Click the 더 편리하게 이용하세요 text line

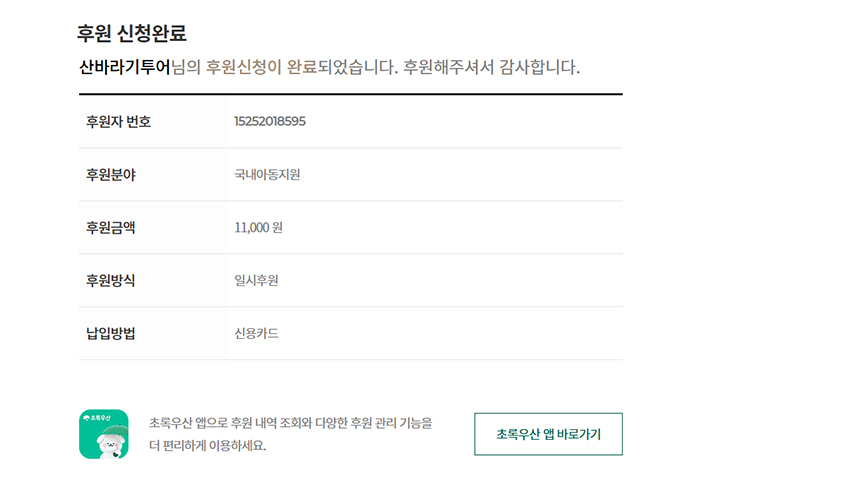click(208, 446)
